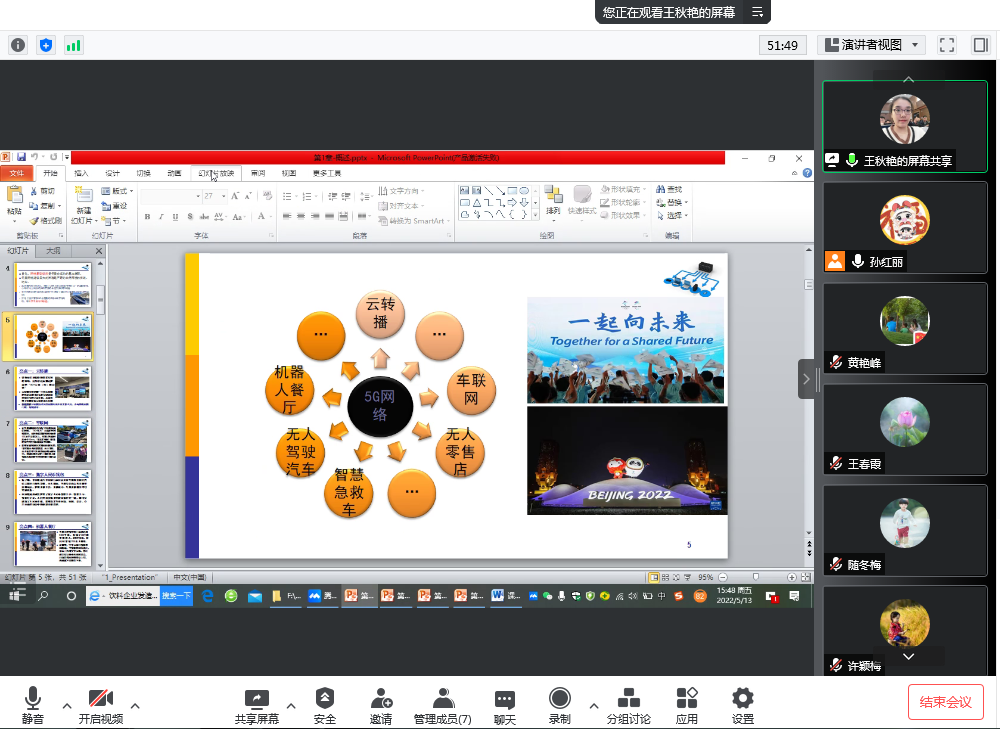Start recording the meeting
The height and width of the screenshot is (729, 1000).
click(x=560, y=699)
